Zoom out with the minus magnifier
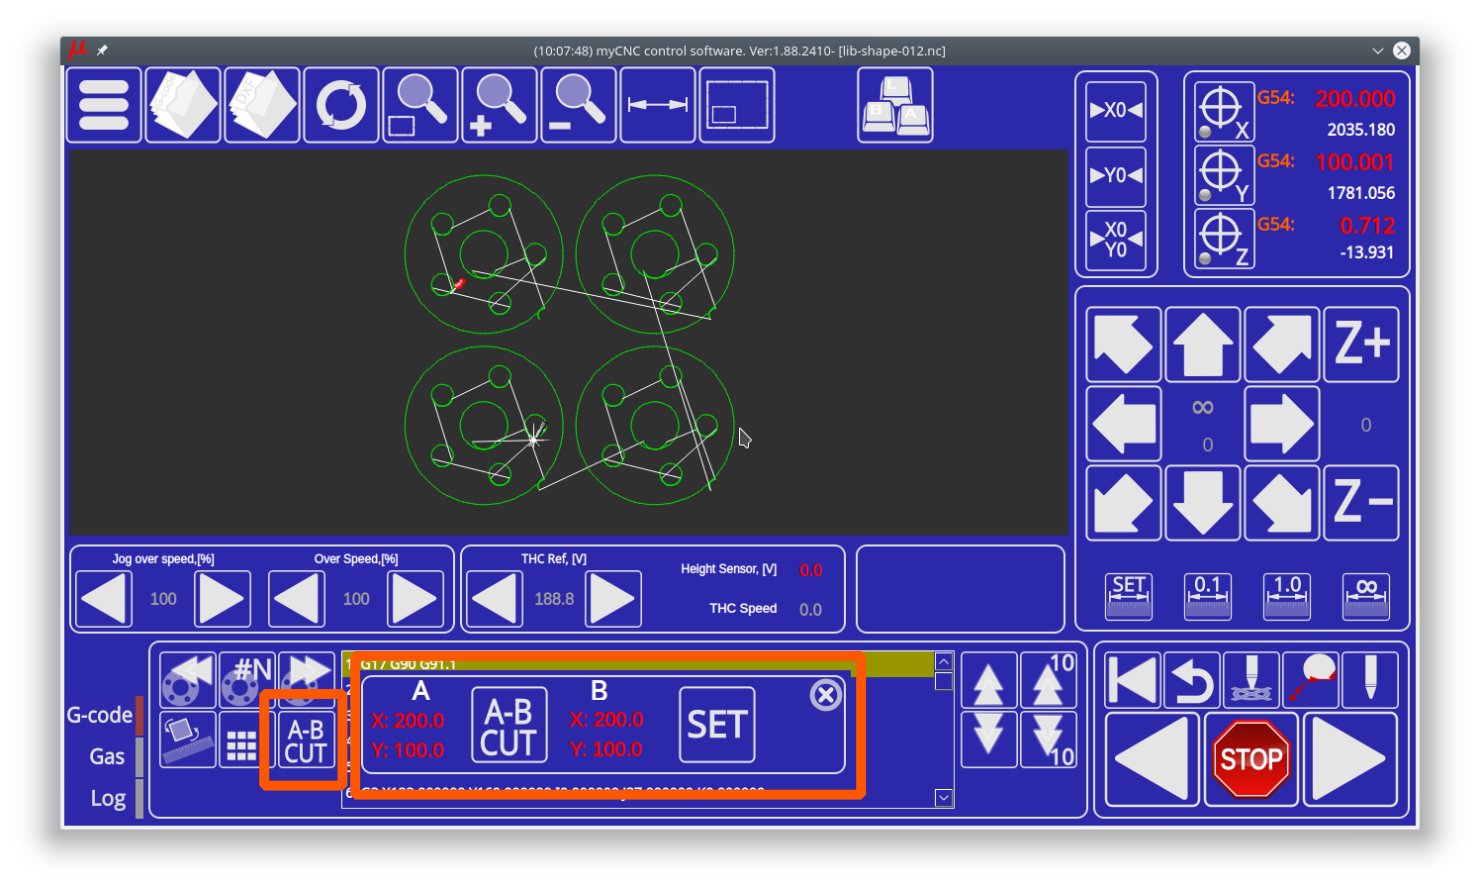 578,105
